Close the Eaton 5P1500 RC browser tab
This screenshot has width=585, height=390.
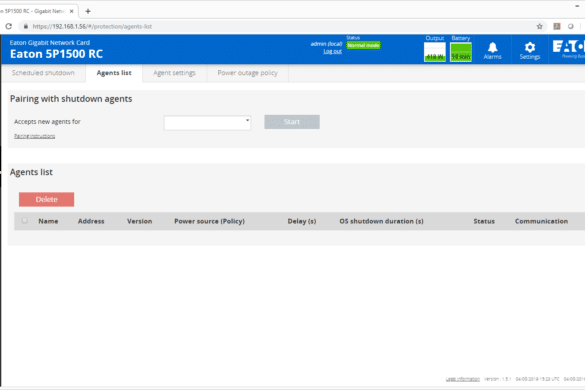[x=72, y=11]
